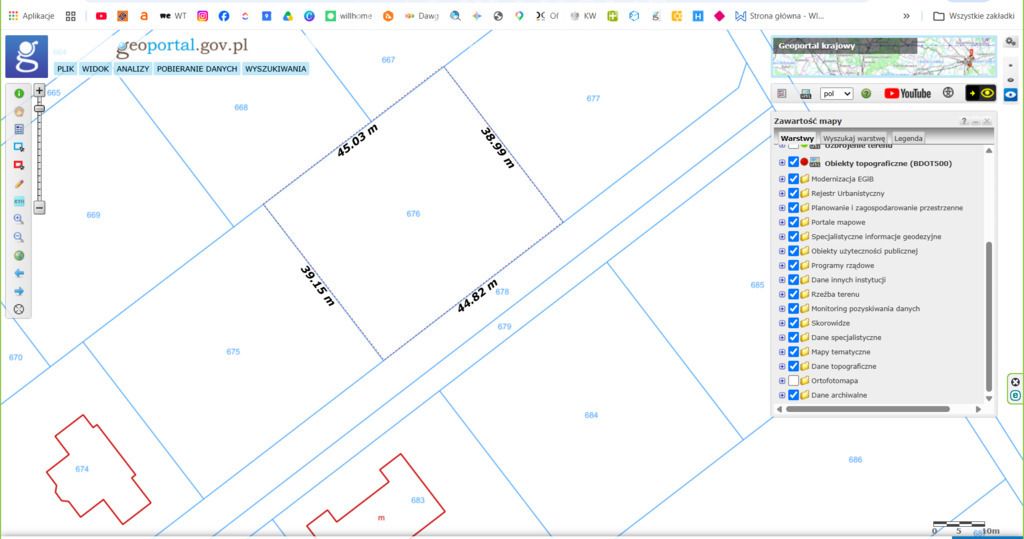Open the POBIERANIE DANYCH menu
This screenshot has height=539, width=1024.
[197, 69]
